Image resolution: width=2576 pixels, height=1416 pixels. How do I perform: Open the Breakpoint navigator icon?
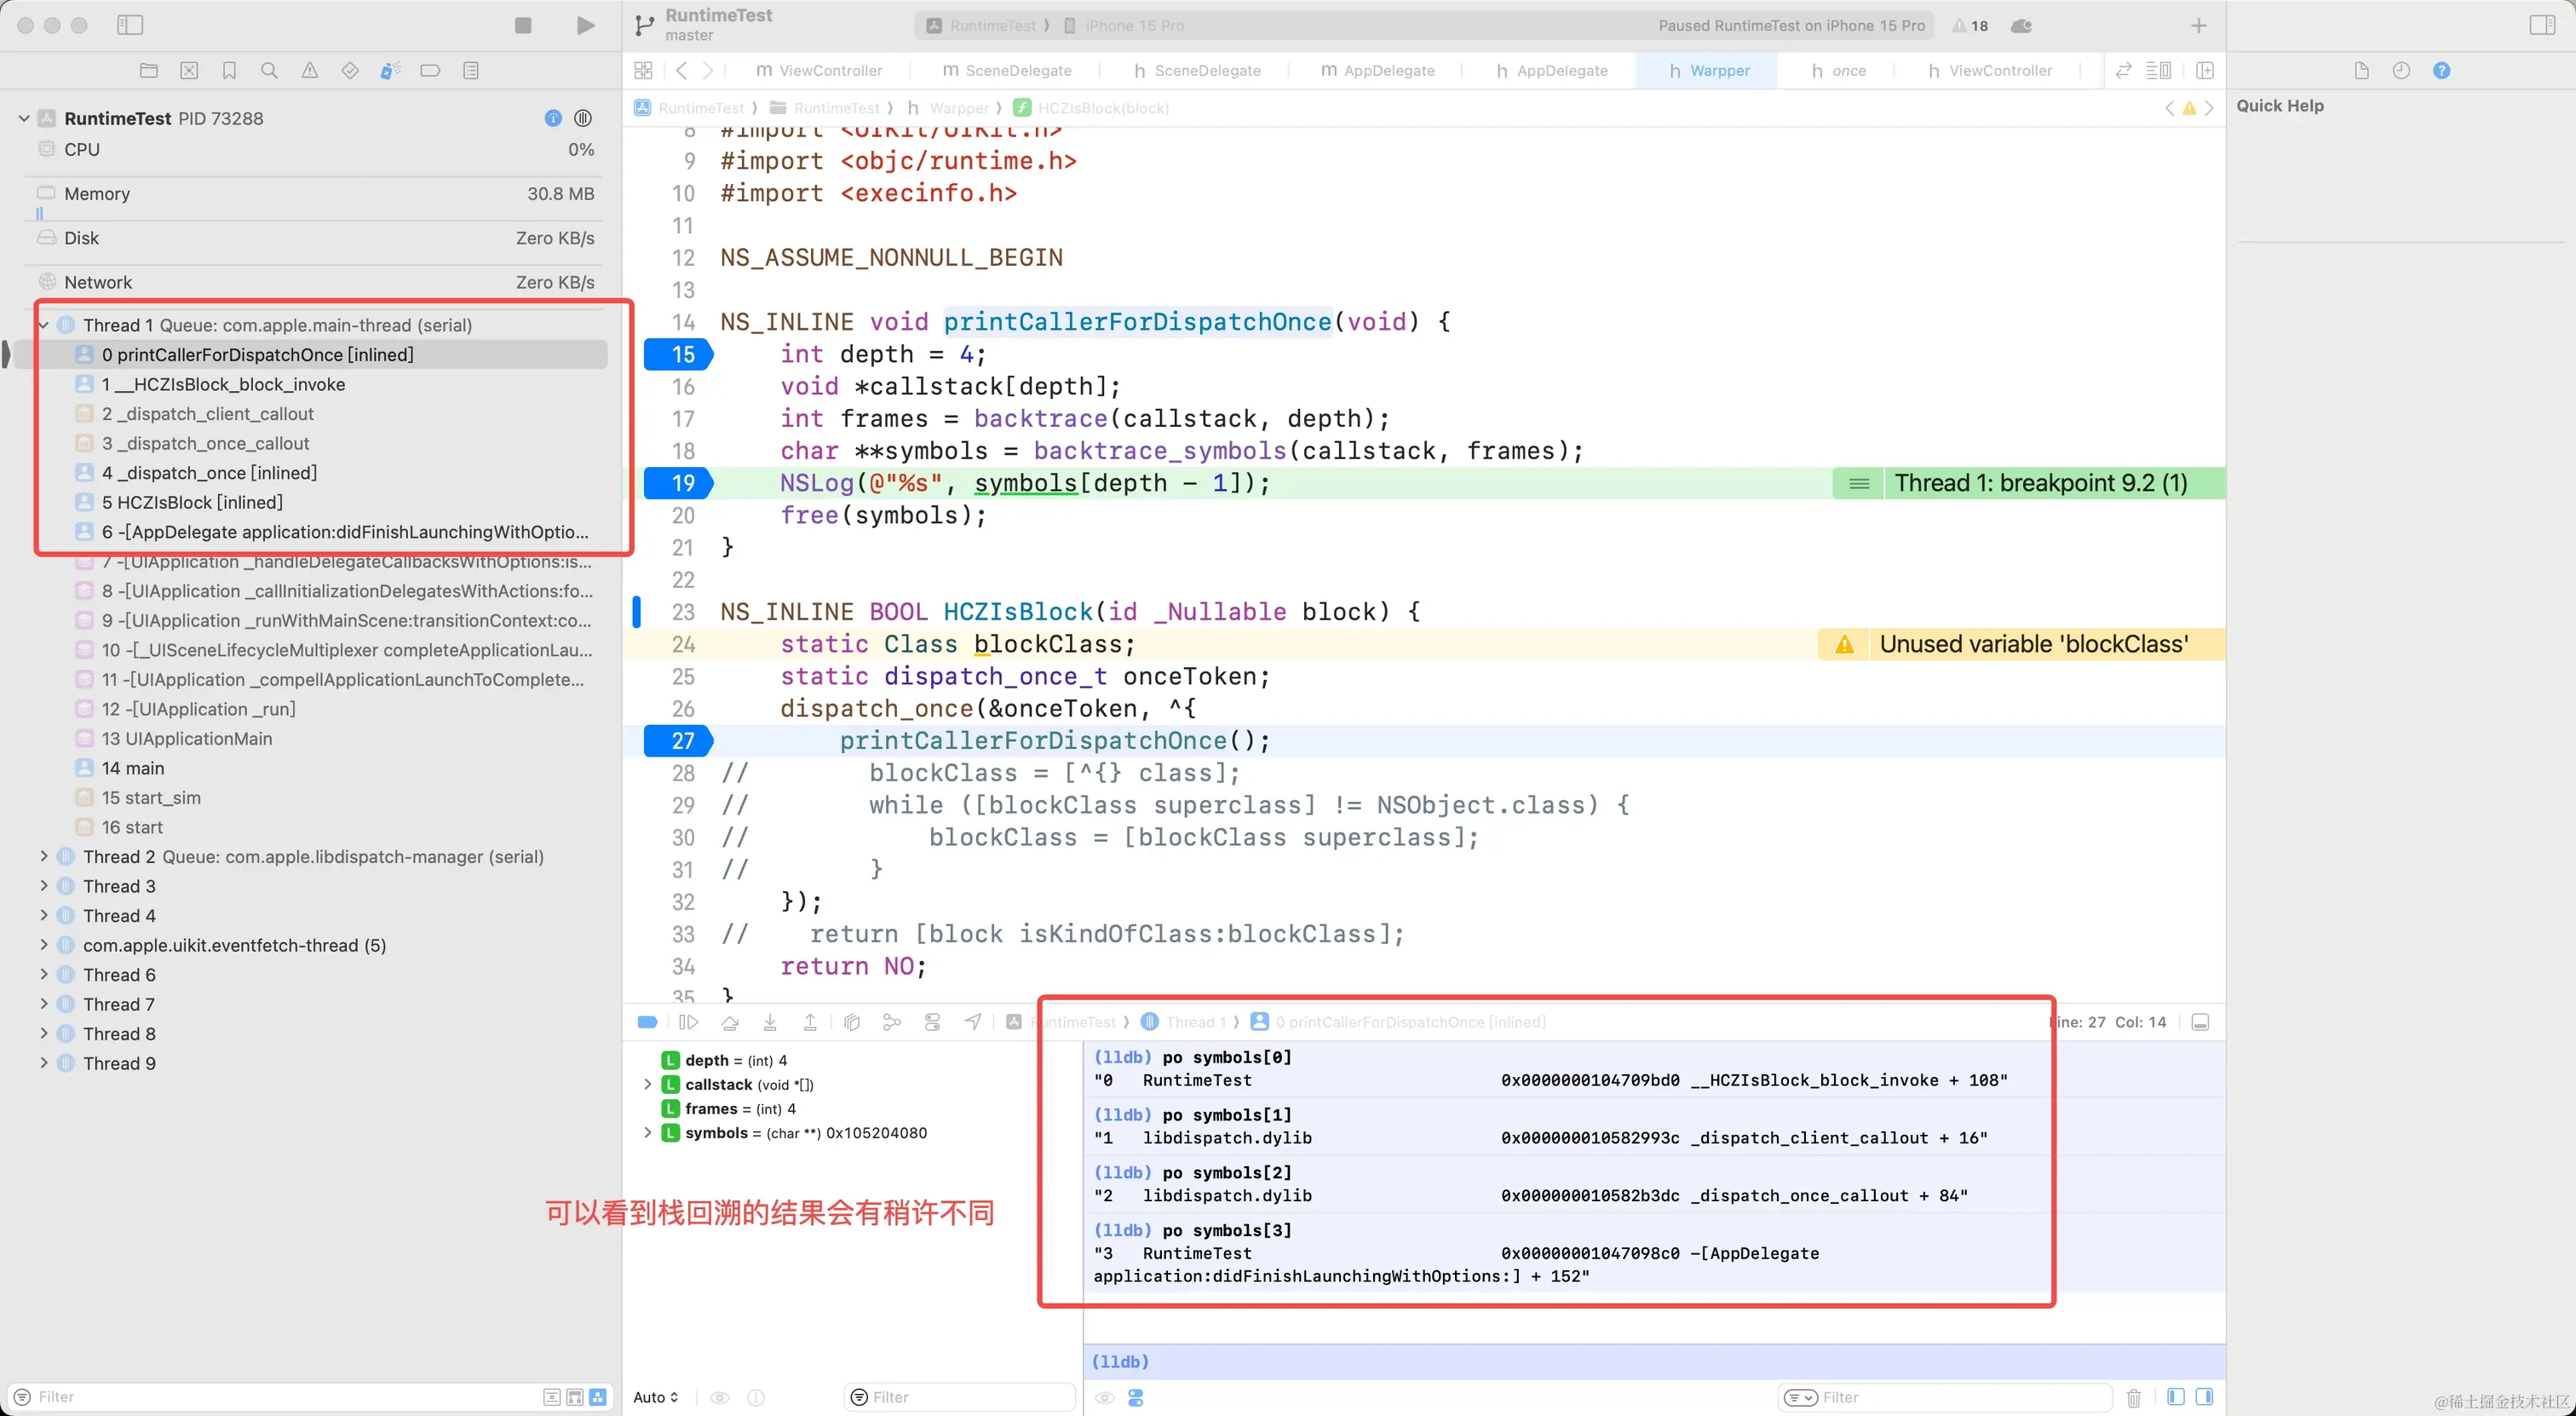tap(430, 70)
